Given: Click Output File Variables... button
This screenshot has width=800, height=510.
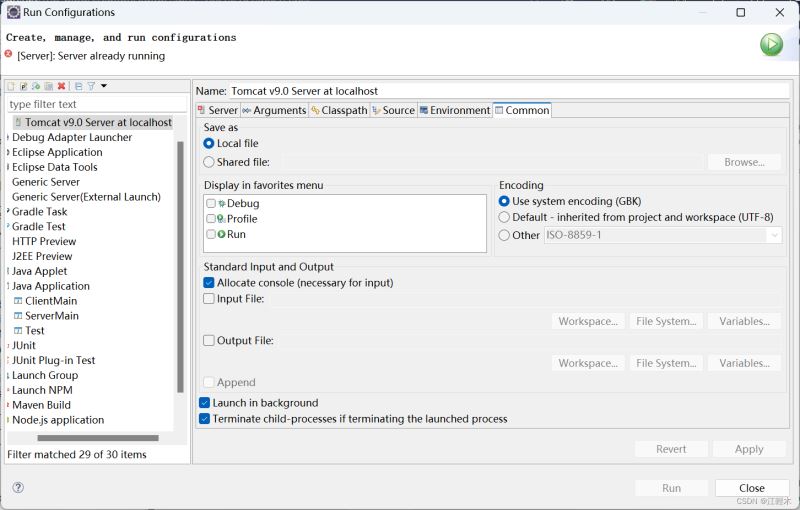Looking at the screenshot, I should click(x=744, y=363).
